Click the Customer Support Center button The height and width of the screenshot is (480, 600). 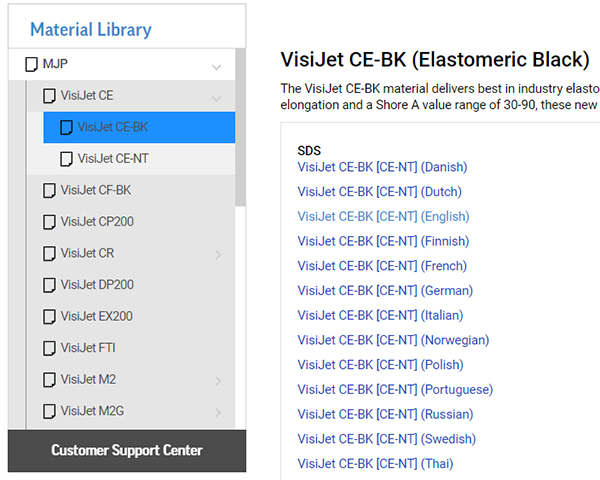(x=127, y=451)
